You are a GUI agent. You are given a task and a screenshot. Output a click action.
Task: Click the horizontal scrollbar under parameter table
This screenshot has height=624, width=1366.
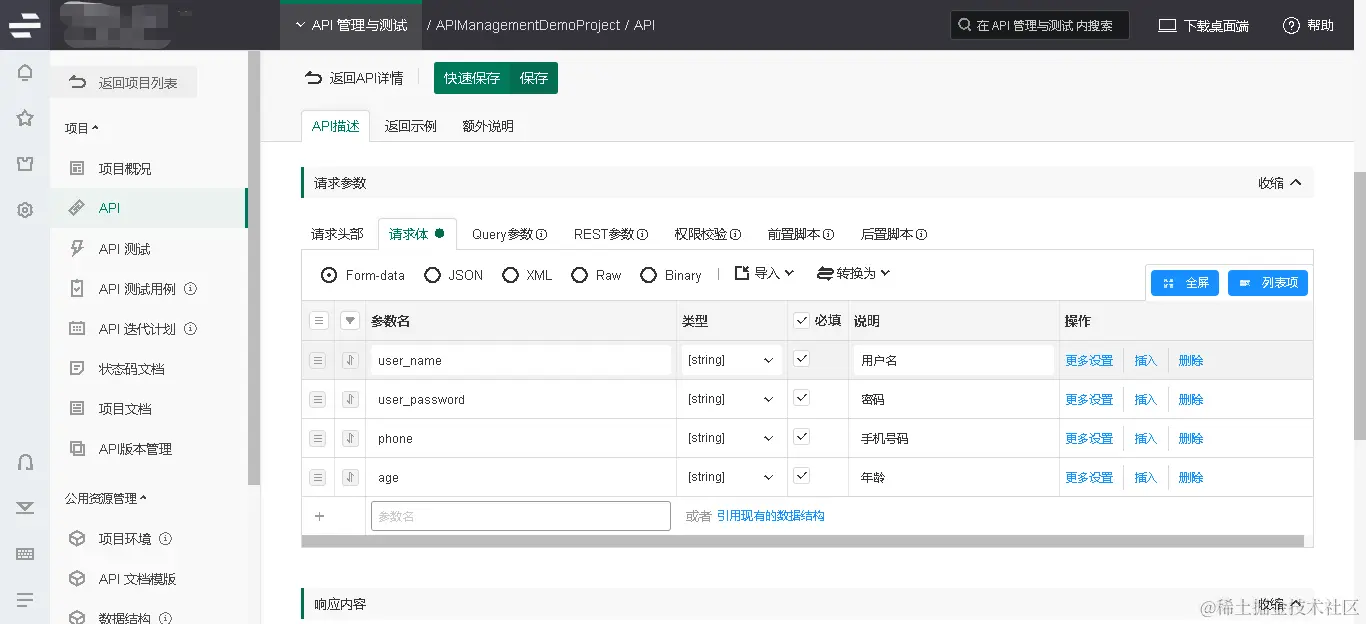(x=803, y=541)
